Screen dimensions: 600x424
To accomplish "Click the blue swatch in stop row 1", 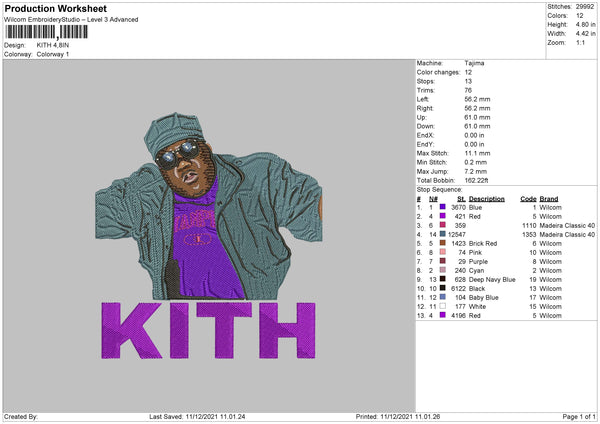I will [442, 207].
